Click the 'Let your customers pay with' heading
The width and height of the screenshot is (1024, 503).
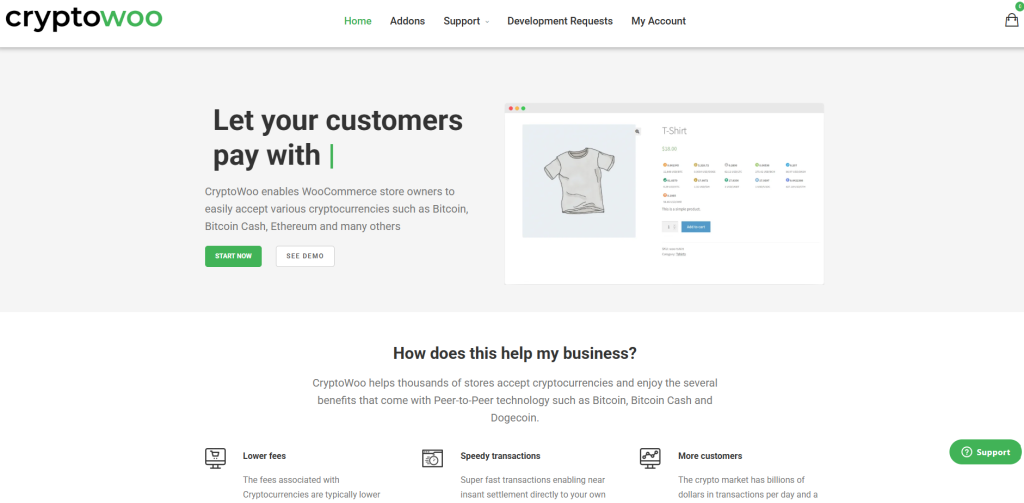338,138
